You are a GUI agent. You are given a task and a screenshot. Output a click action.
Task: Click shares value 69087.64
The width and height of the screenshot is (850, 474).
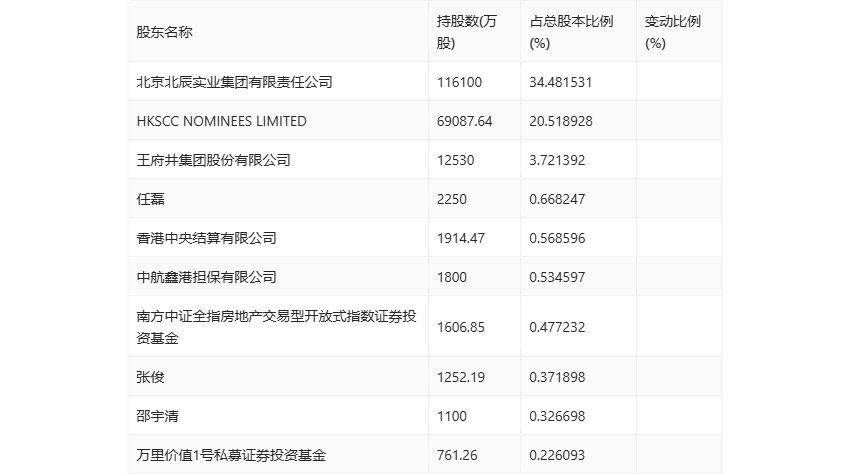click(465, 121)
